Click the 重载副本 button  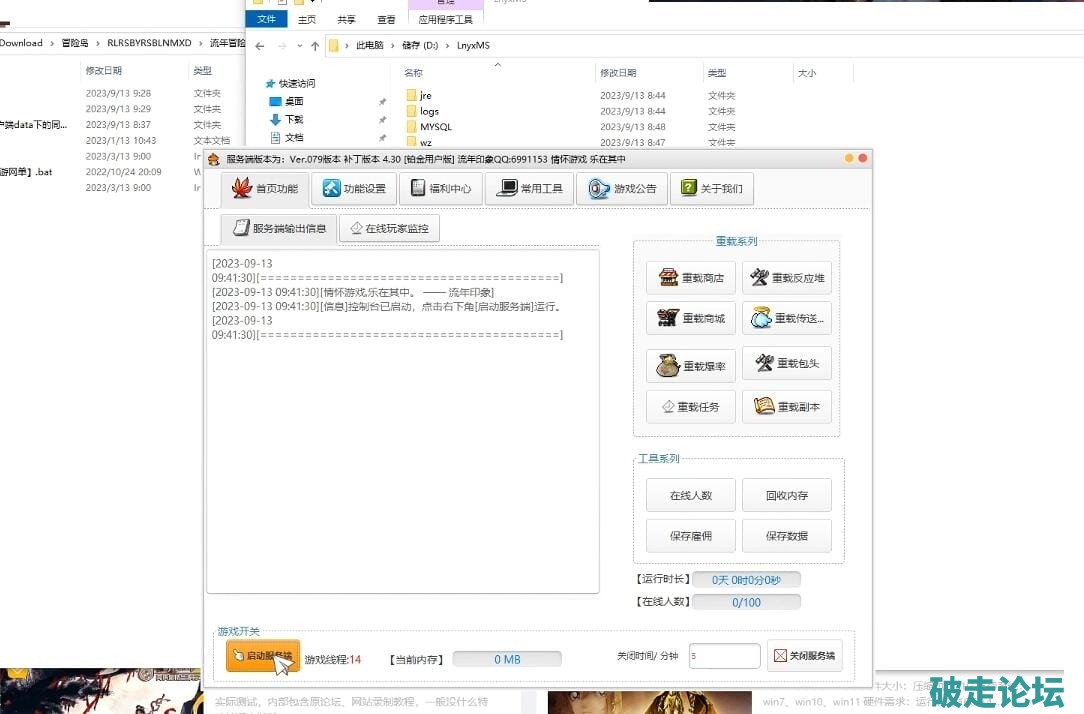(786, 407)
